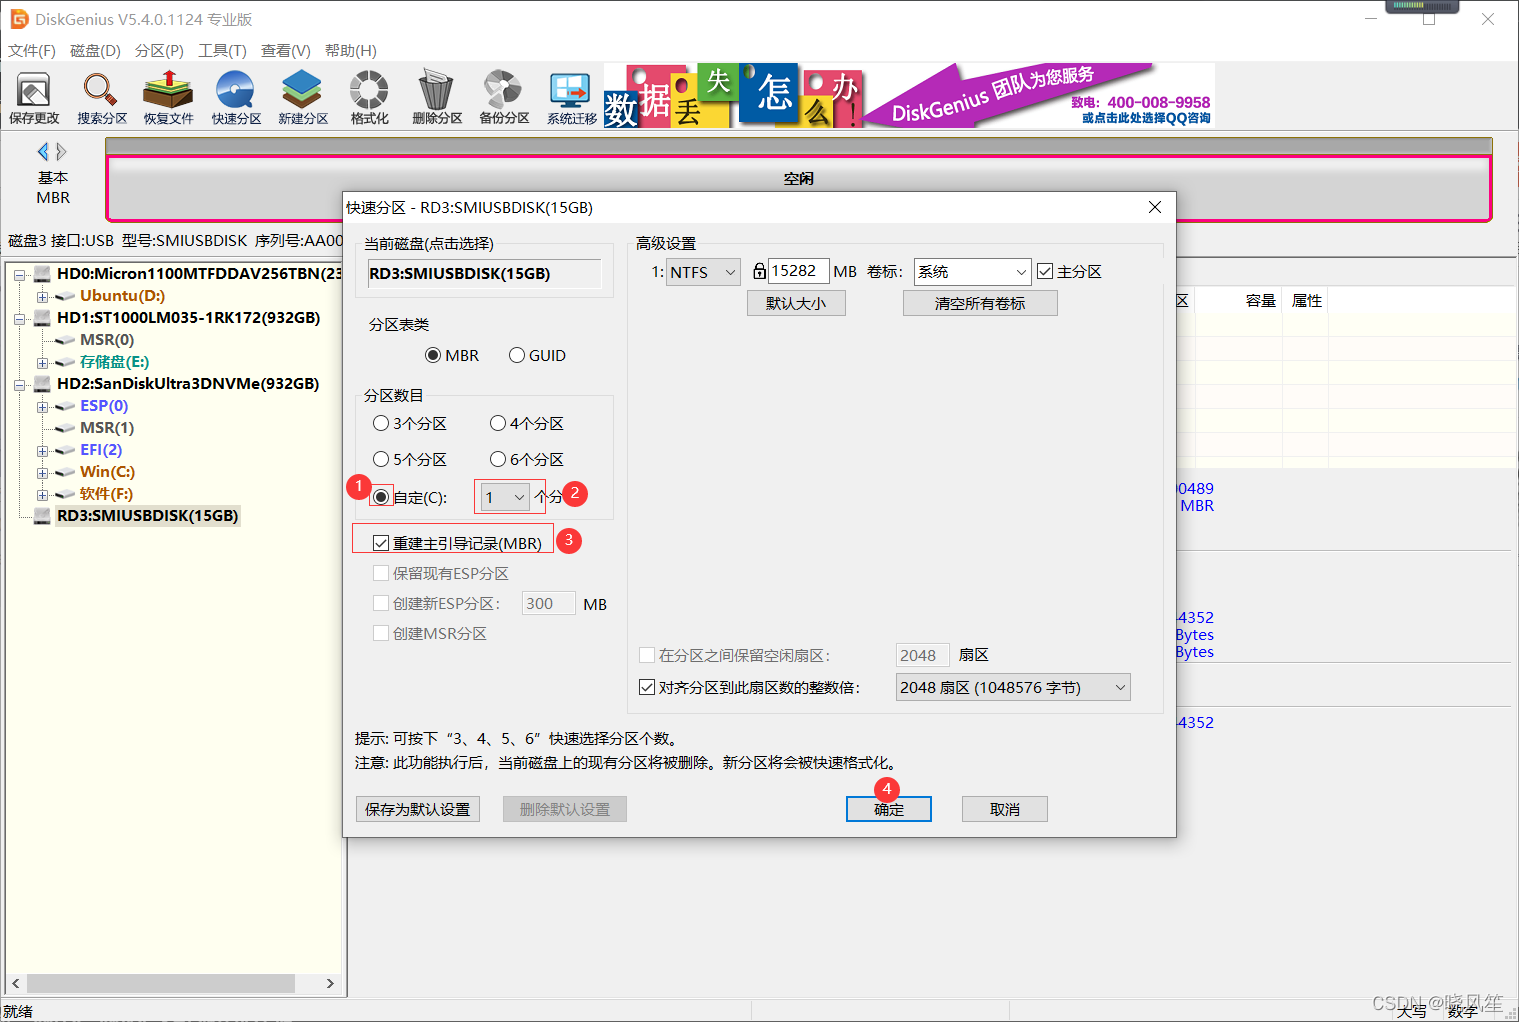Close the 快速分区 dialog

1155,207
